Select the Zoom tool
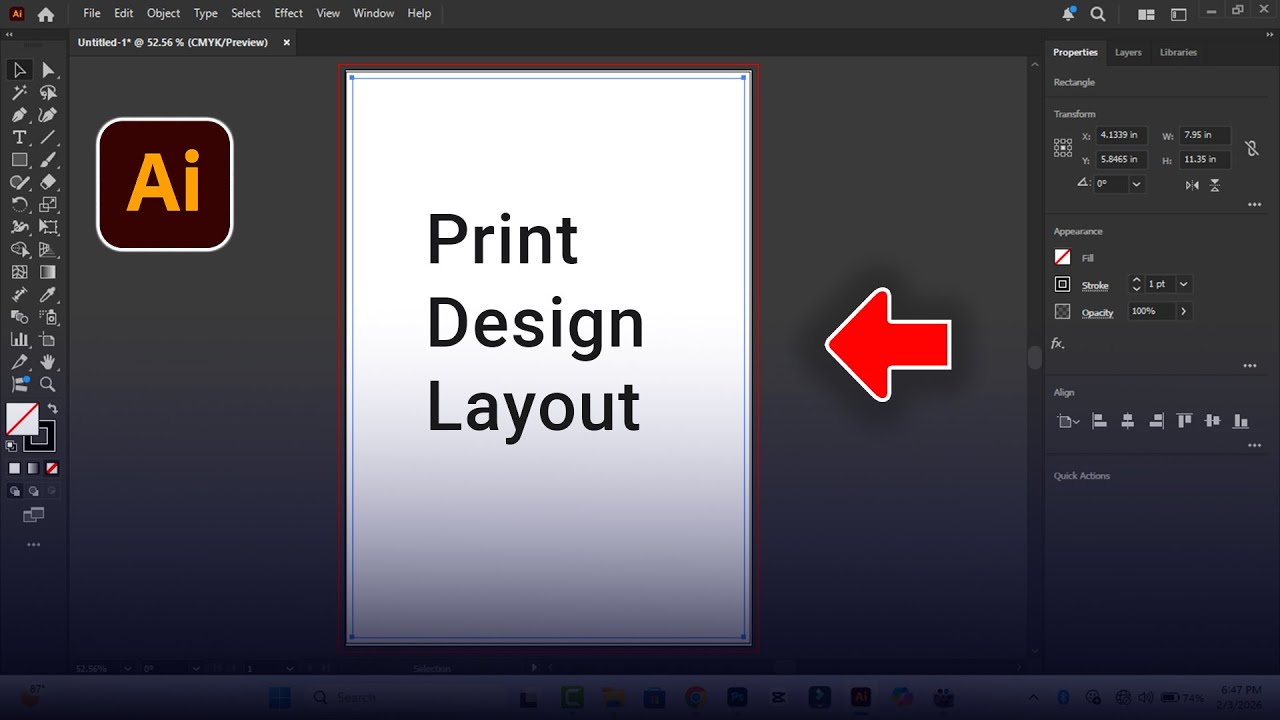The height and width of the screenshot is (720, 1280). (x=48, y=384)
